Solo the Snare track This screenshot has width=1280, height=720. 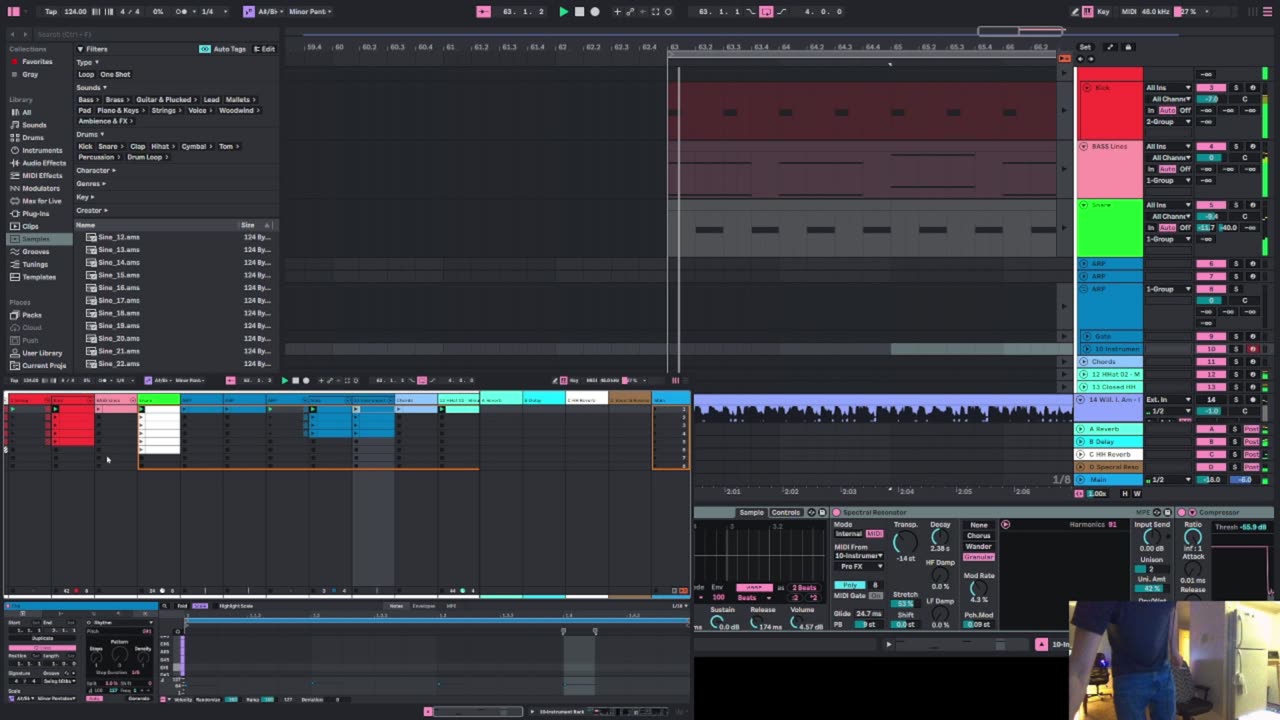[1236, 205]
